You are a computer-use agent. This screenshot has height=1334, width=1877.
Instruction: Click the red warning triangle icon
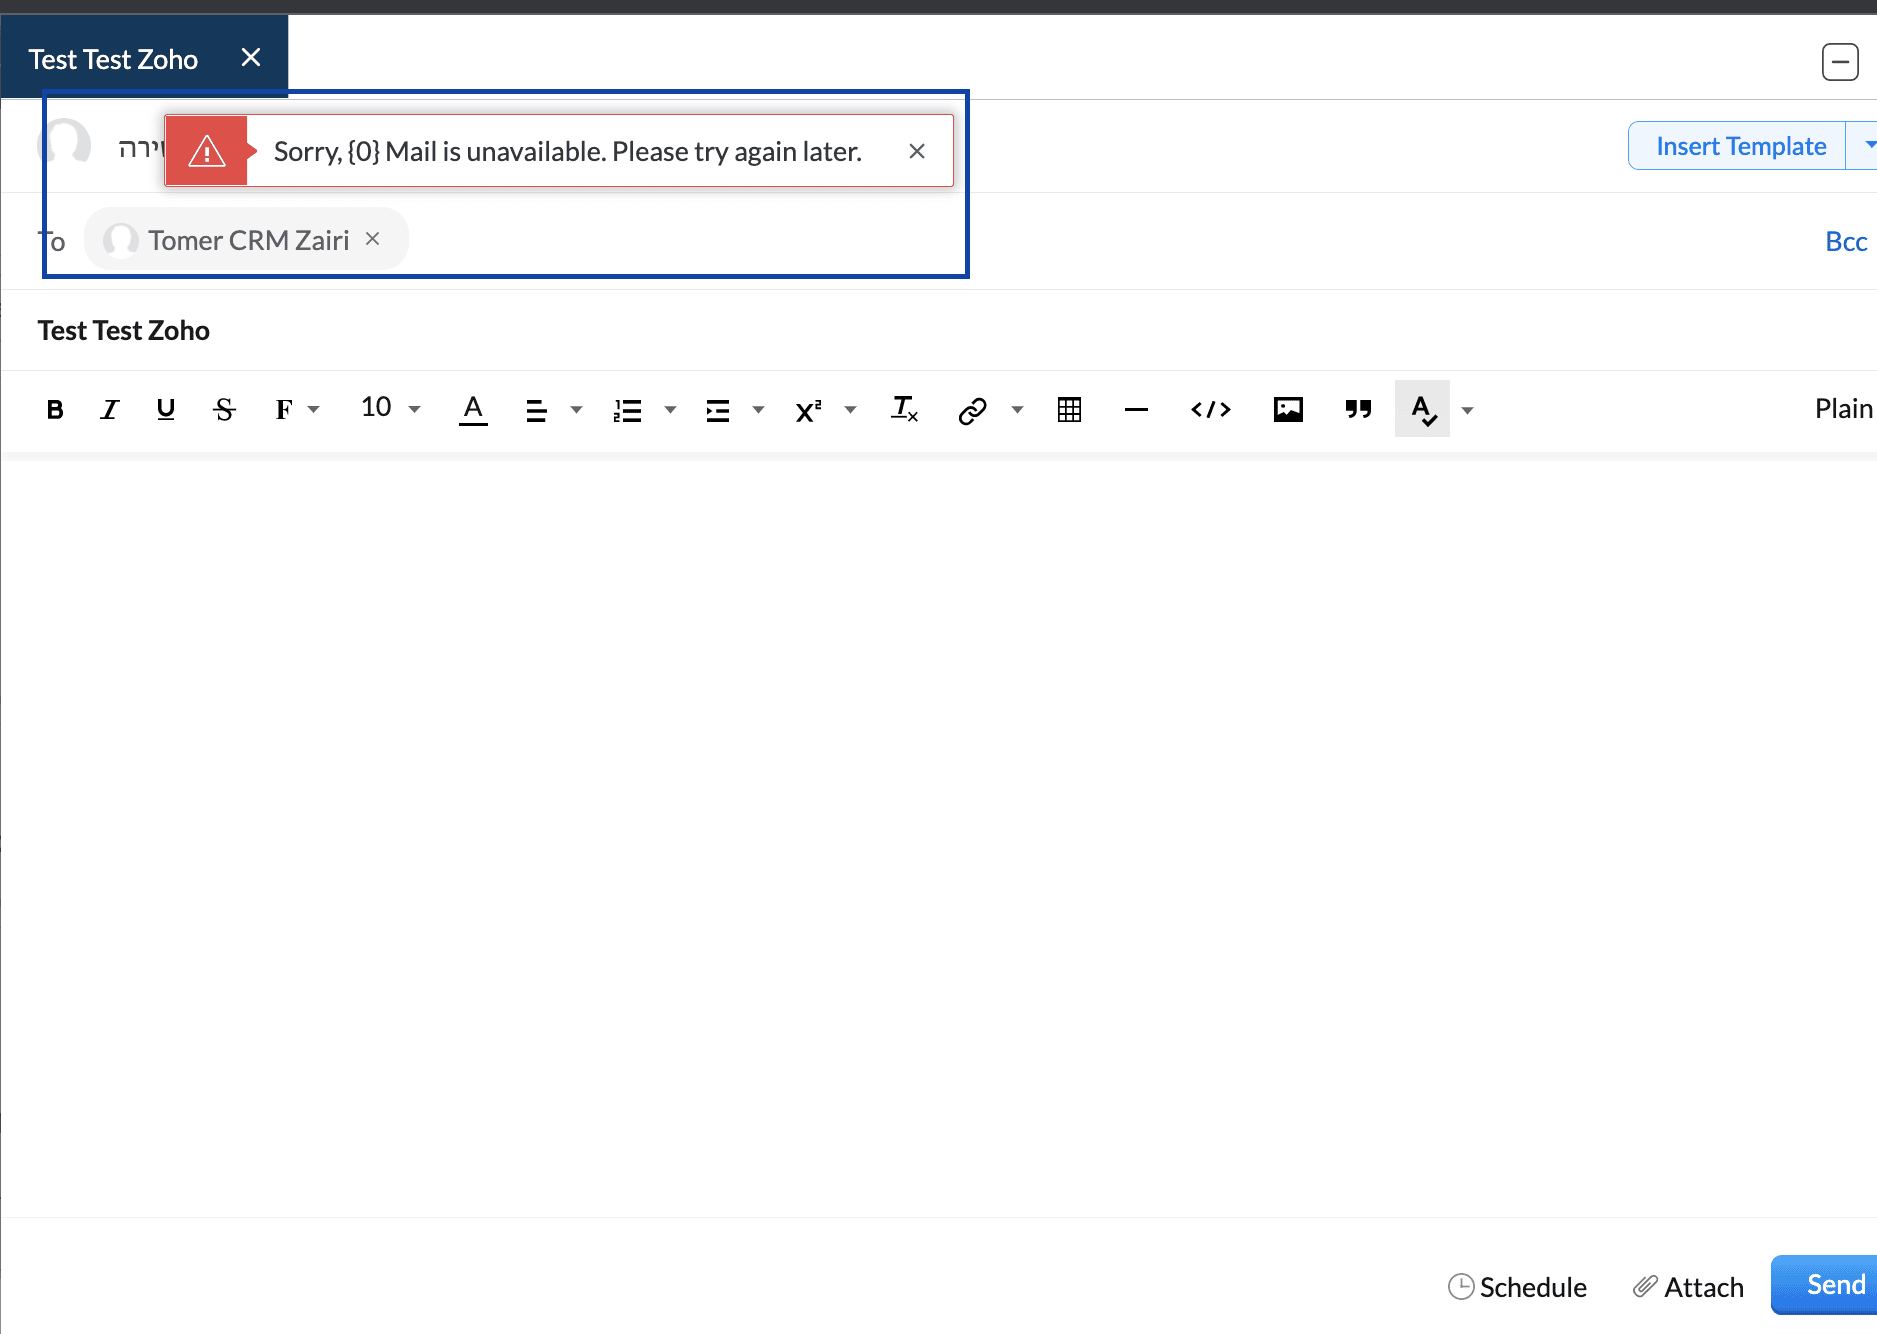(x=207, y=151)
